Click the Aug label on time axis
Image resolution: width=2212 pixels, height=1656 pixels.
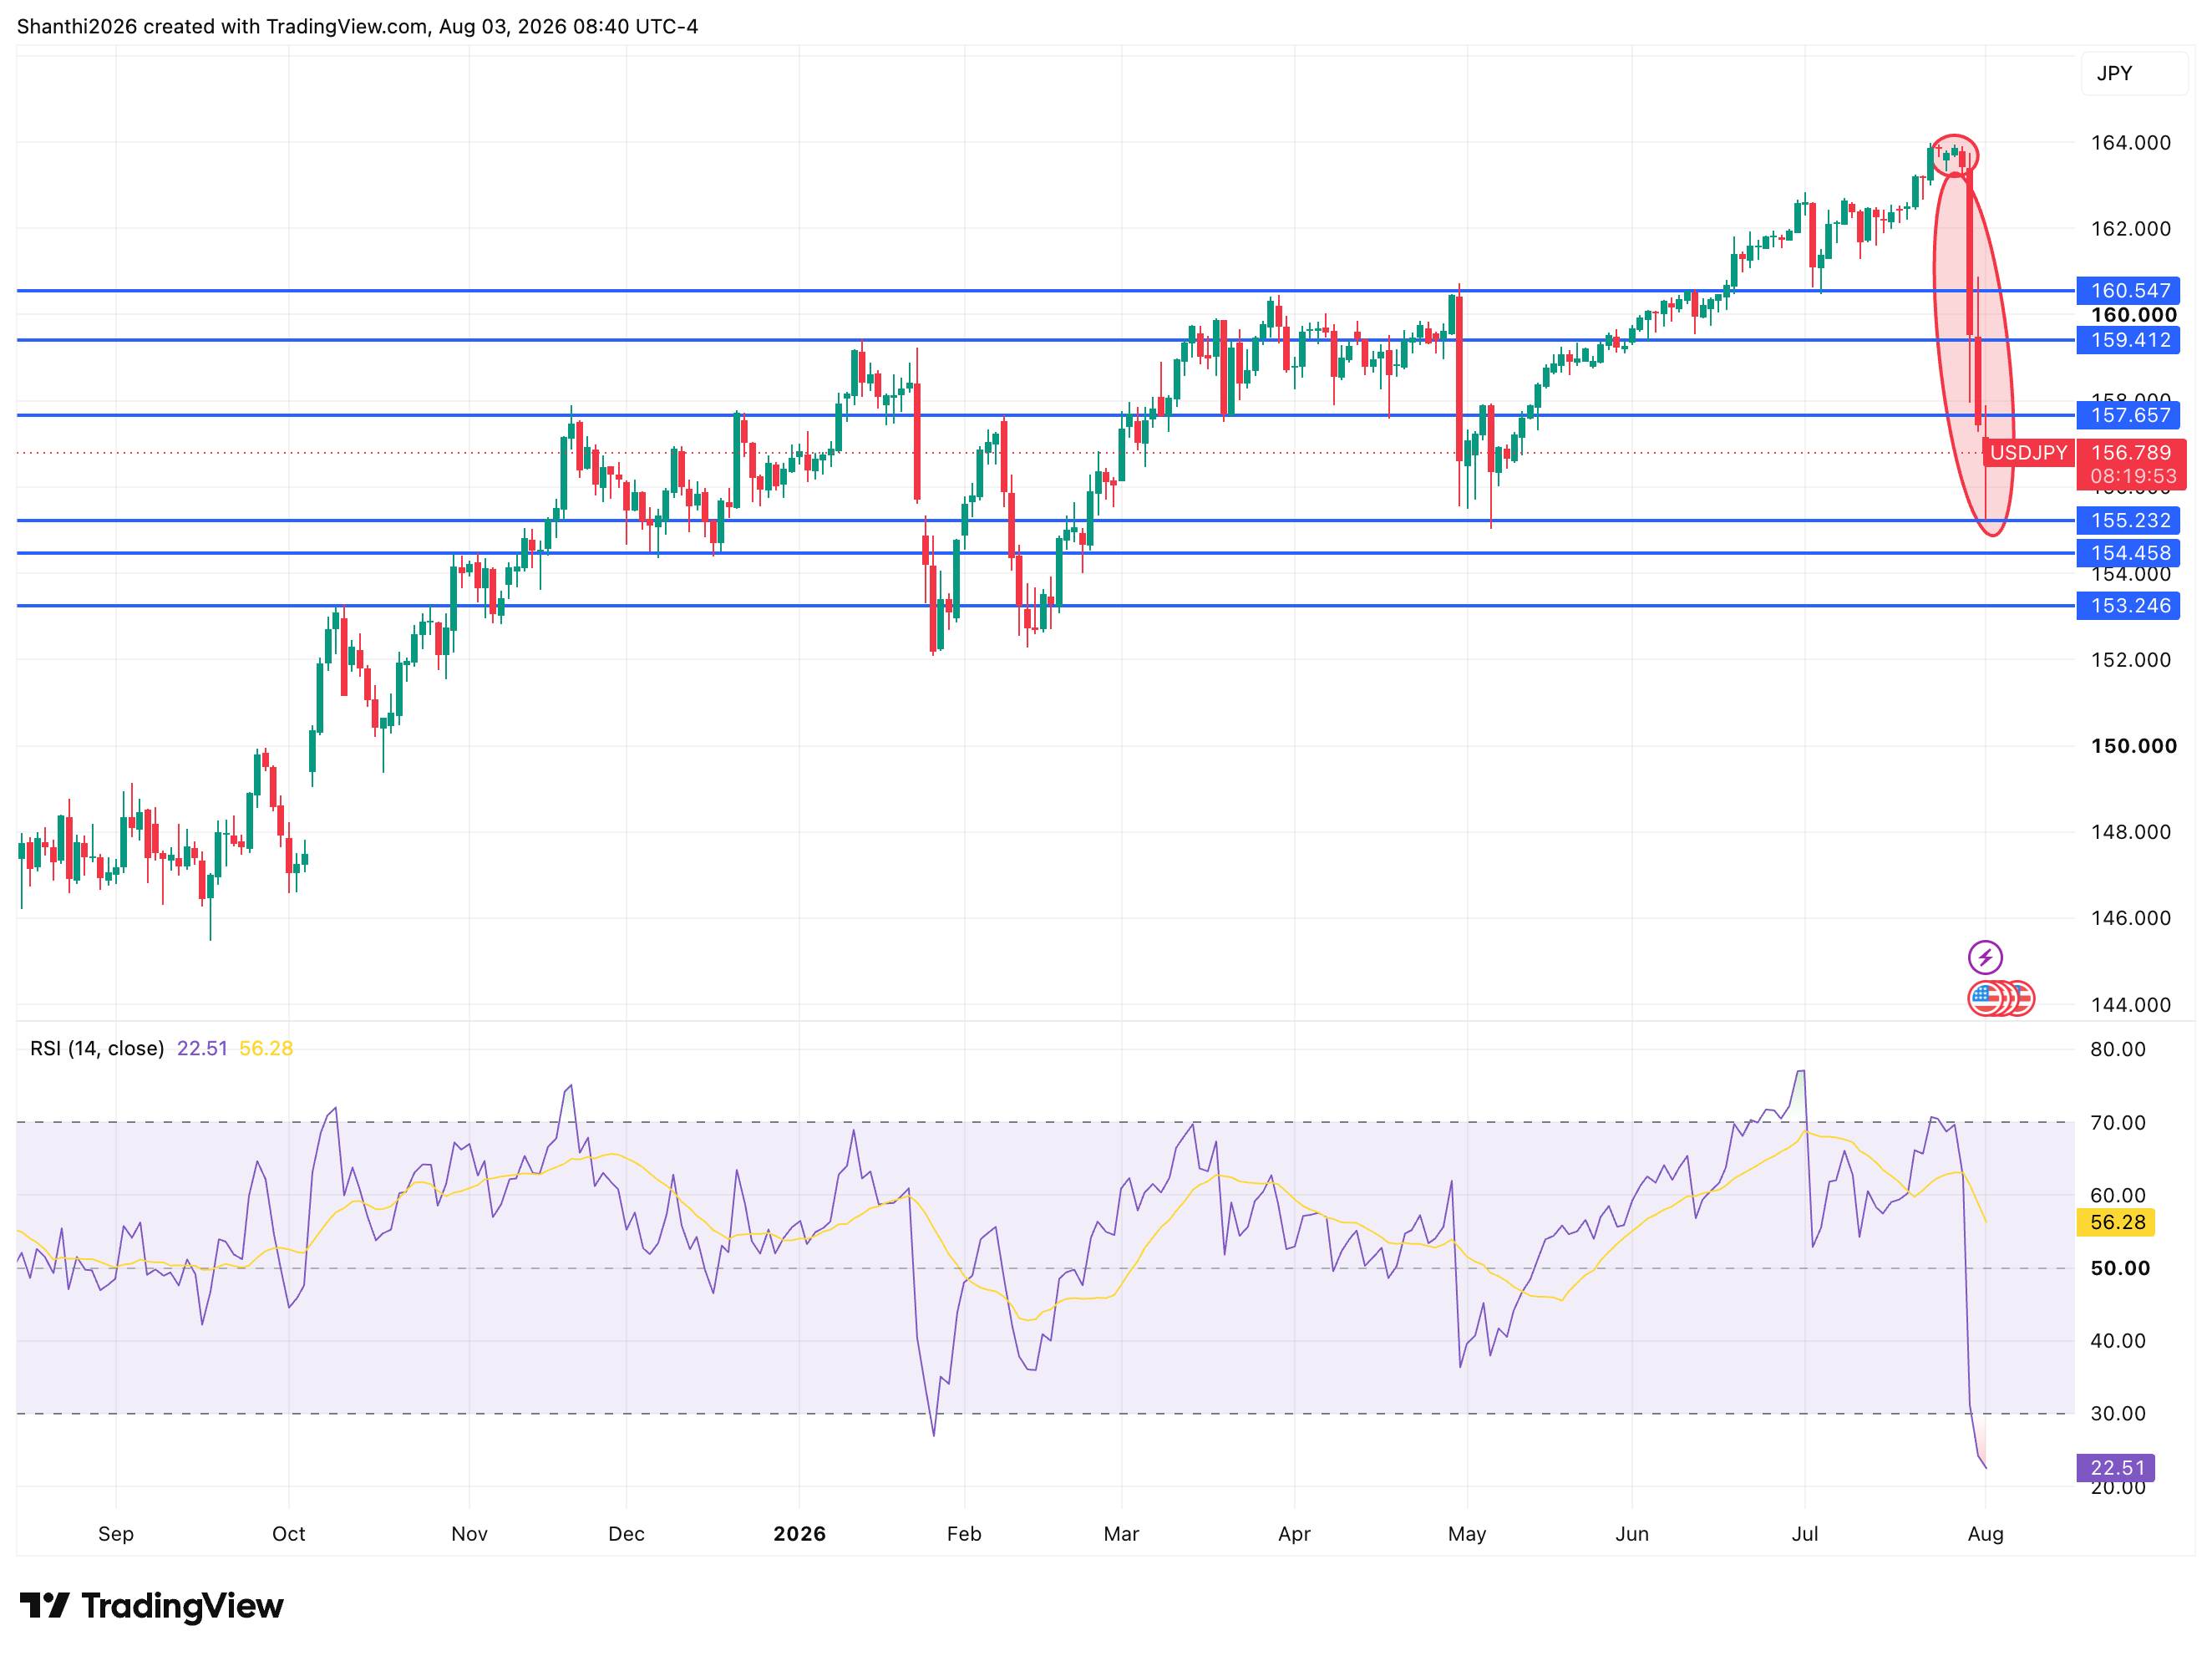pyautogui.click(x=1985, y=1534)
